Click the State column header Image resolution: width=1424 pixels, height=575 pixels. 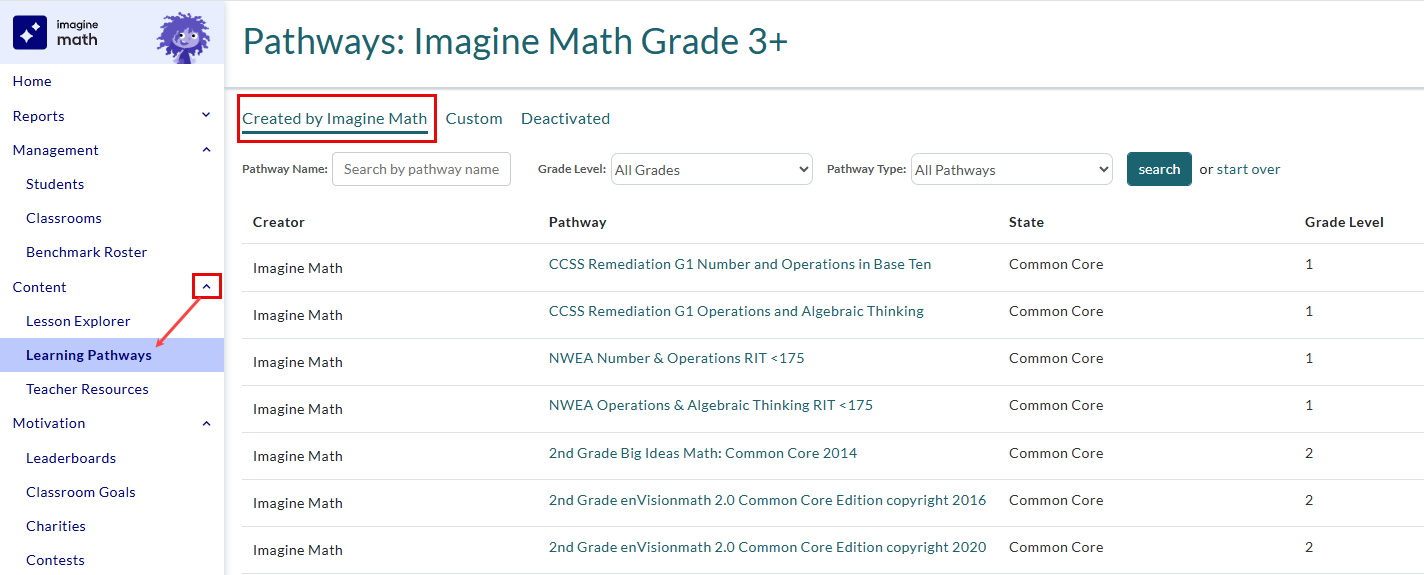pos(1026,222)
